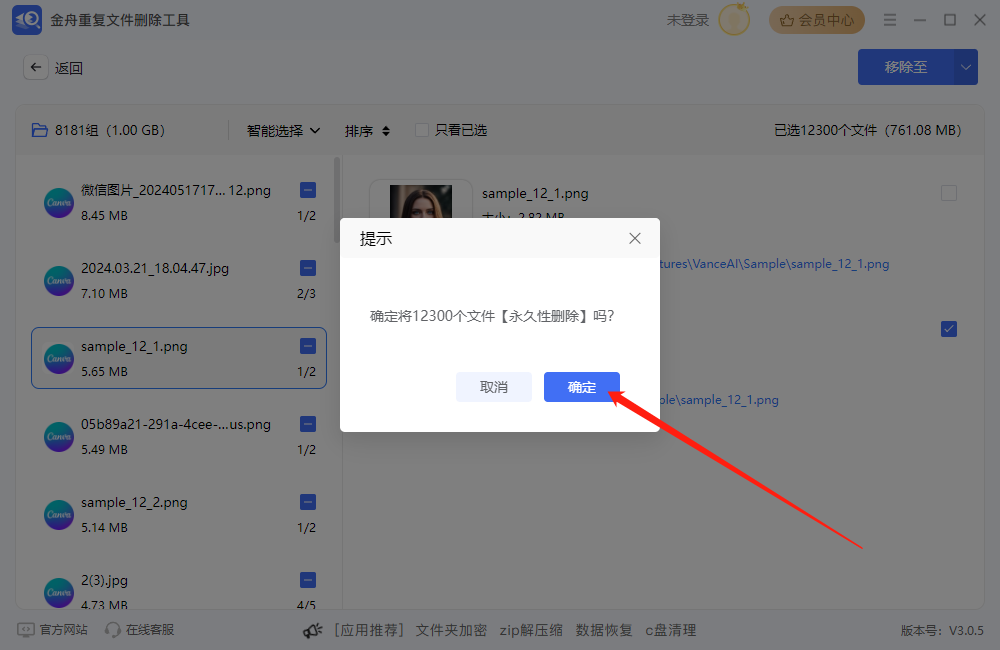Expand the 移除至 dropdown arrow
Screen dimensions: 1000x650
(966, 67)
